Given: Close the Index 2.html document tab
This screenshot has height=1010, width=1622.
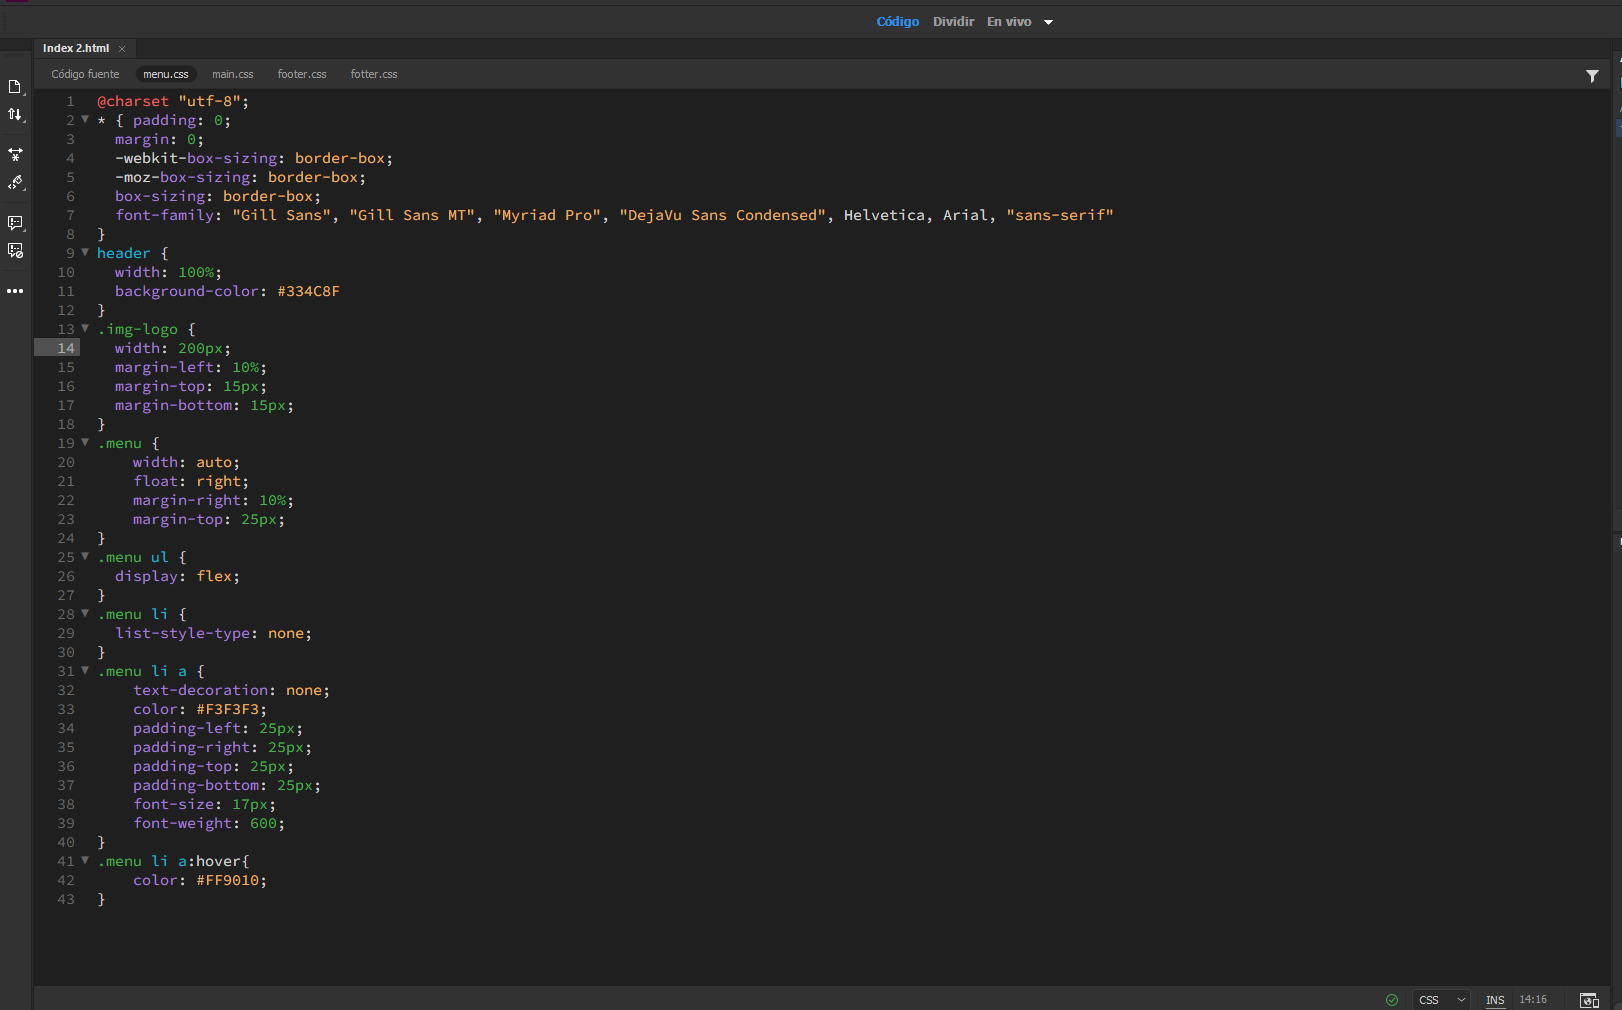Looking at the screenshot, I should coord(122,49).
